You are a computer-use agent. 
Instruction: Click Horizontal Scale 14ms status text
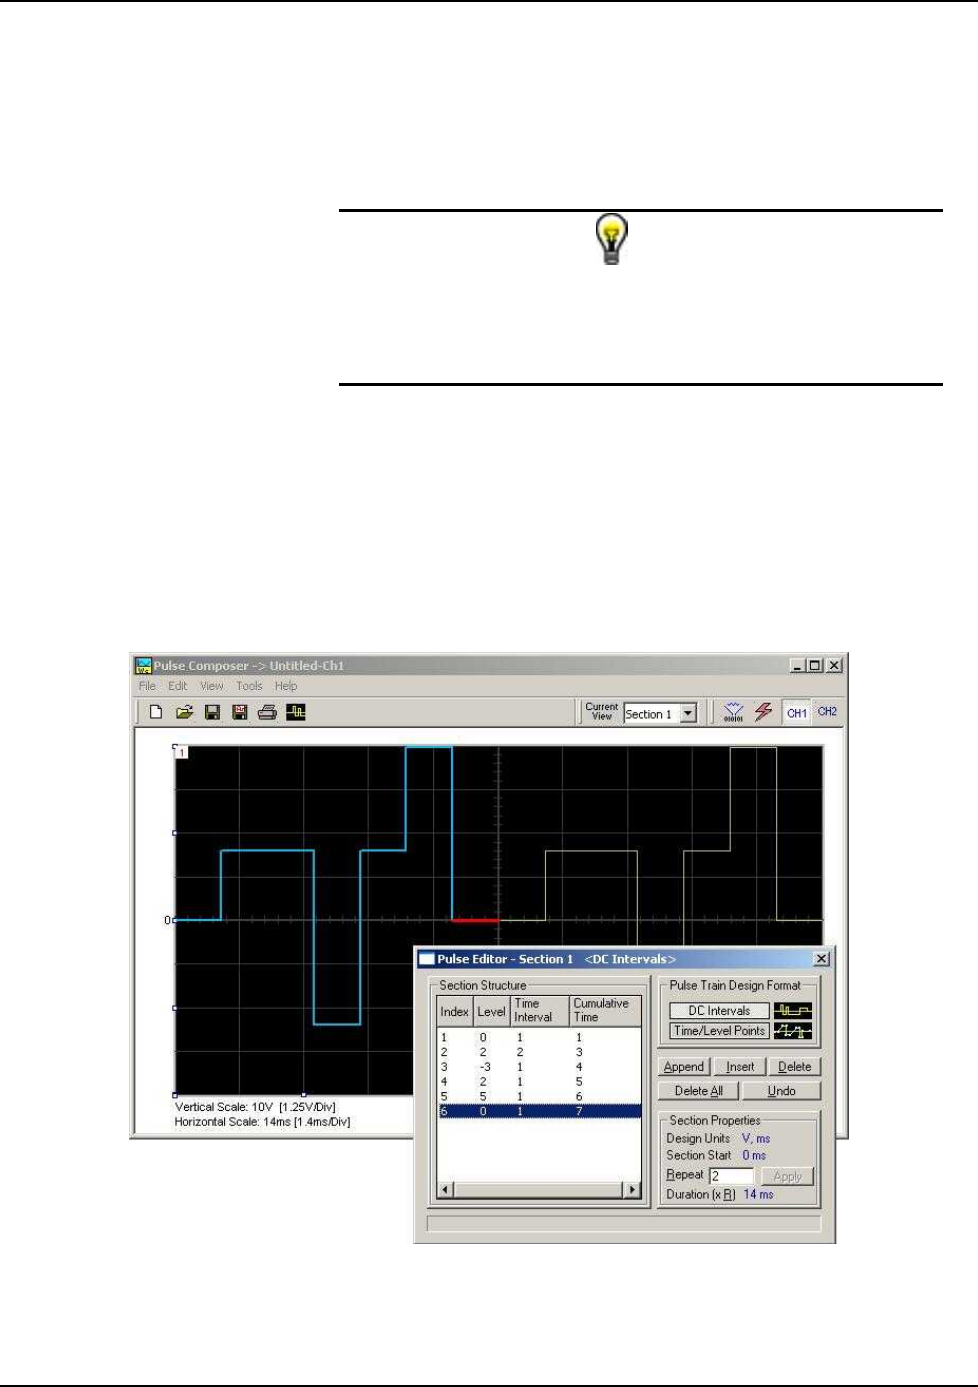(262, 1122)
